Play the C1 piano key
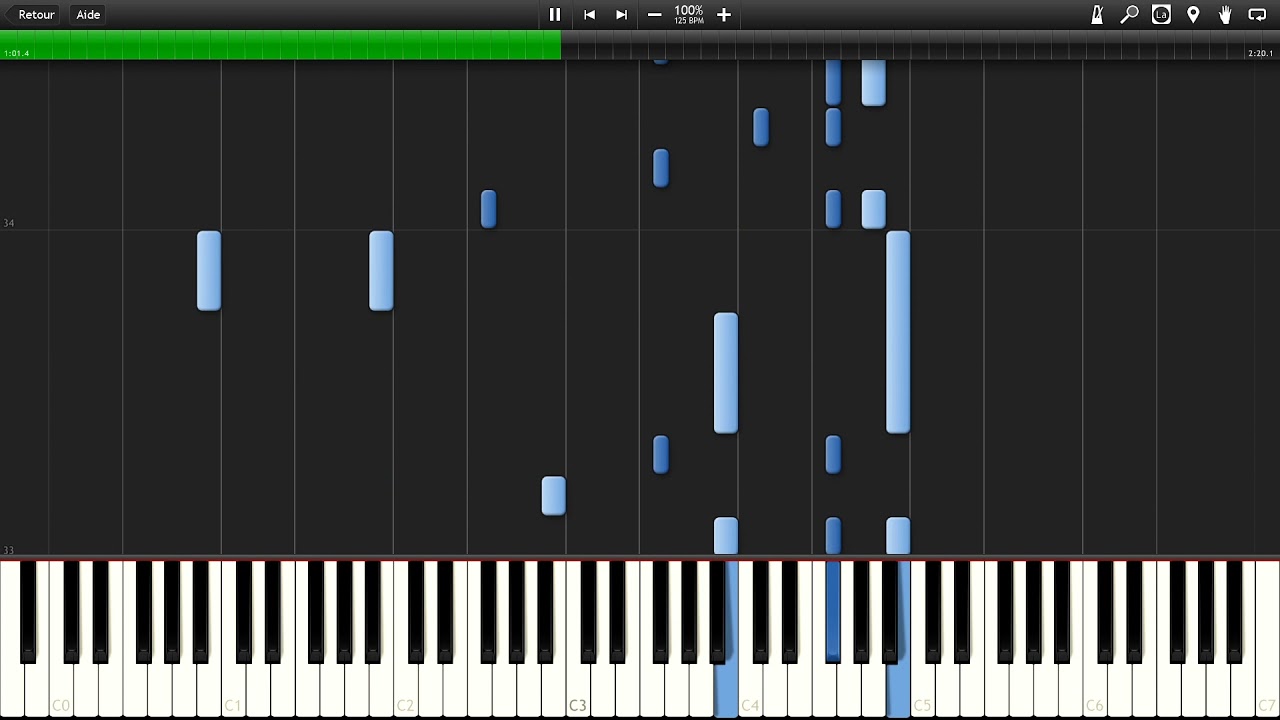The image size is (1280, 720). [233, 690]
